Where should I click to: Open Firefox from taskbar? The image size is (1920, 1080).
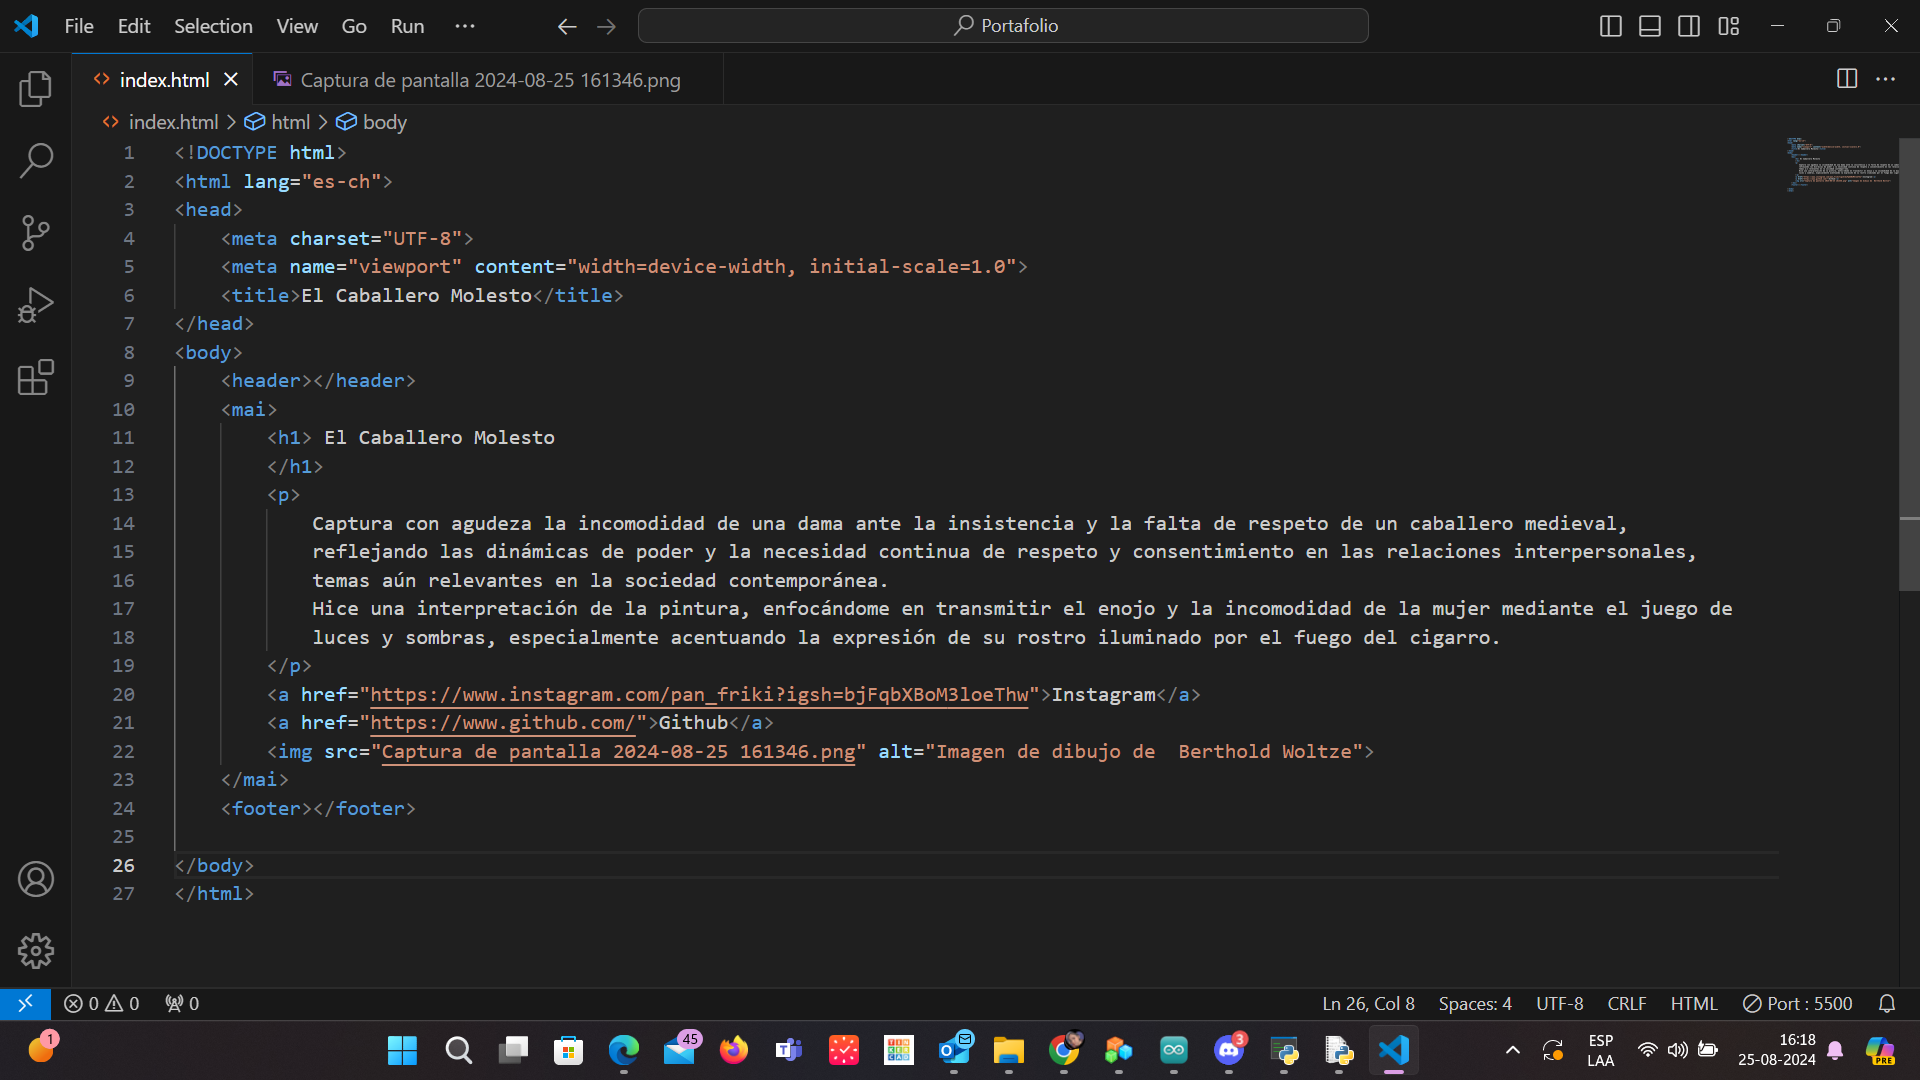pos(734,1050)
